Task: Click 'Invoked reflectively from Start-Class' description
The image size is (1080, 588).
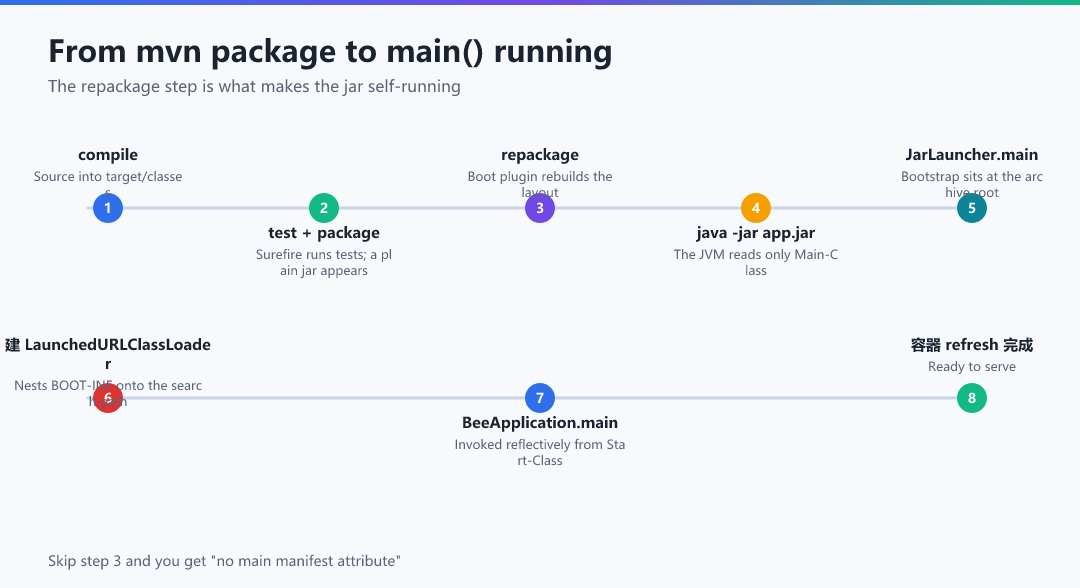Action: 540,452
